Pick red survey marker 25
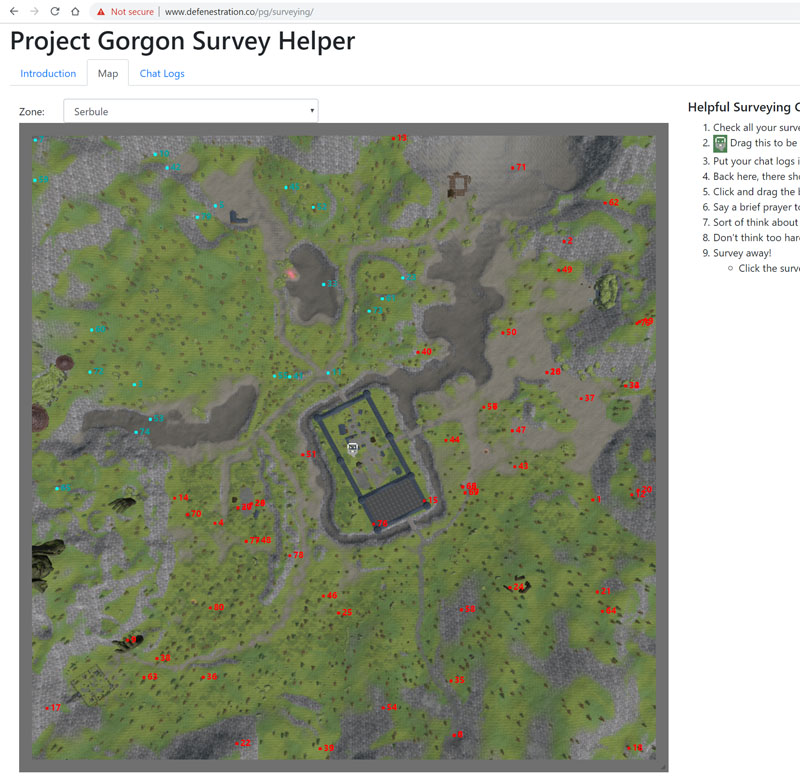 pos(344,612)
